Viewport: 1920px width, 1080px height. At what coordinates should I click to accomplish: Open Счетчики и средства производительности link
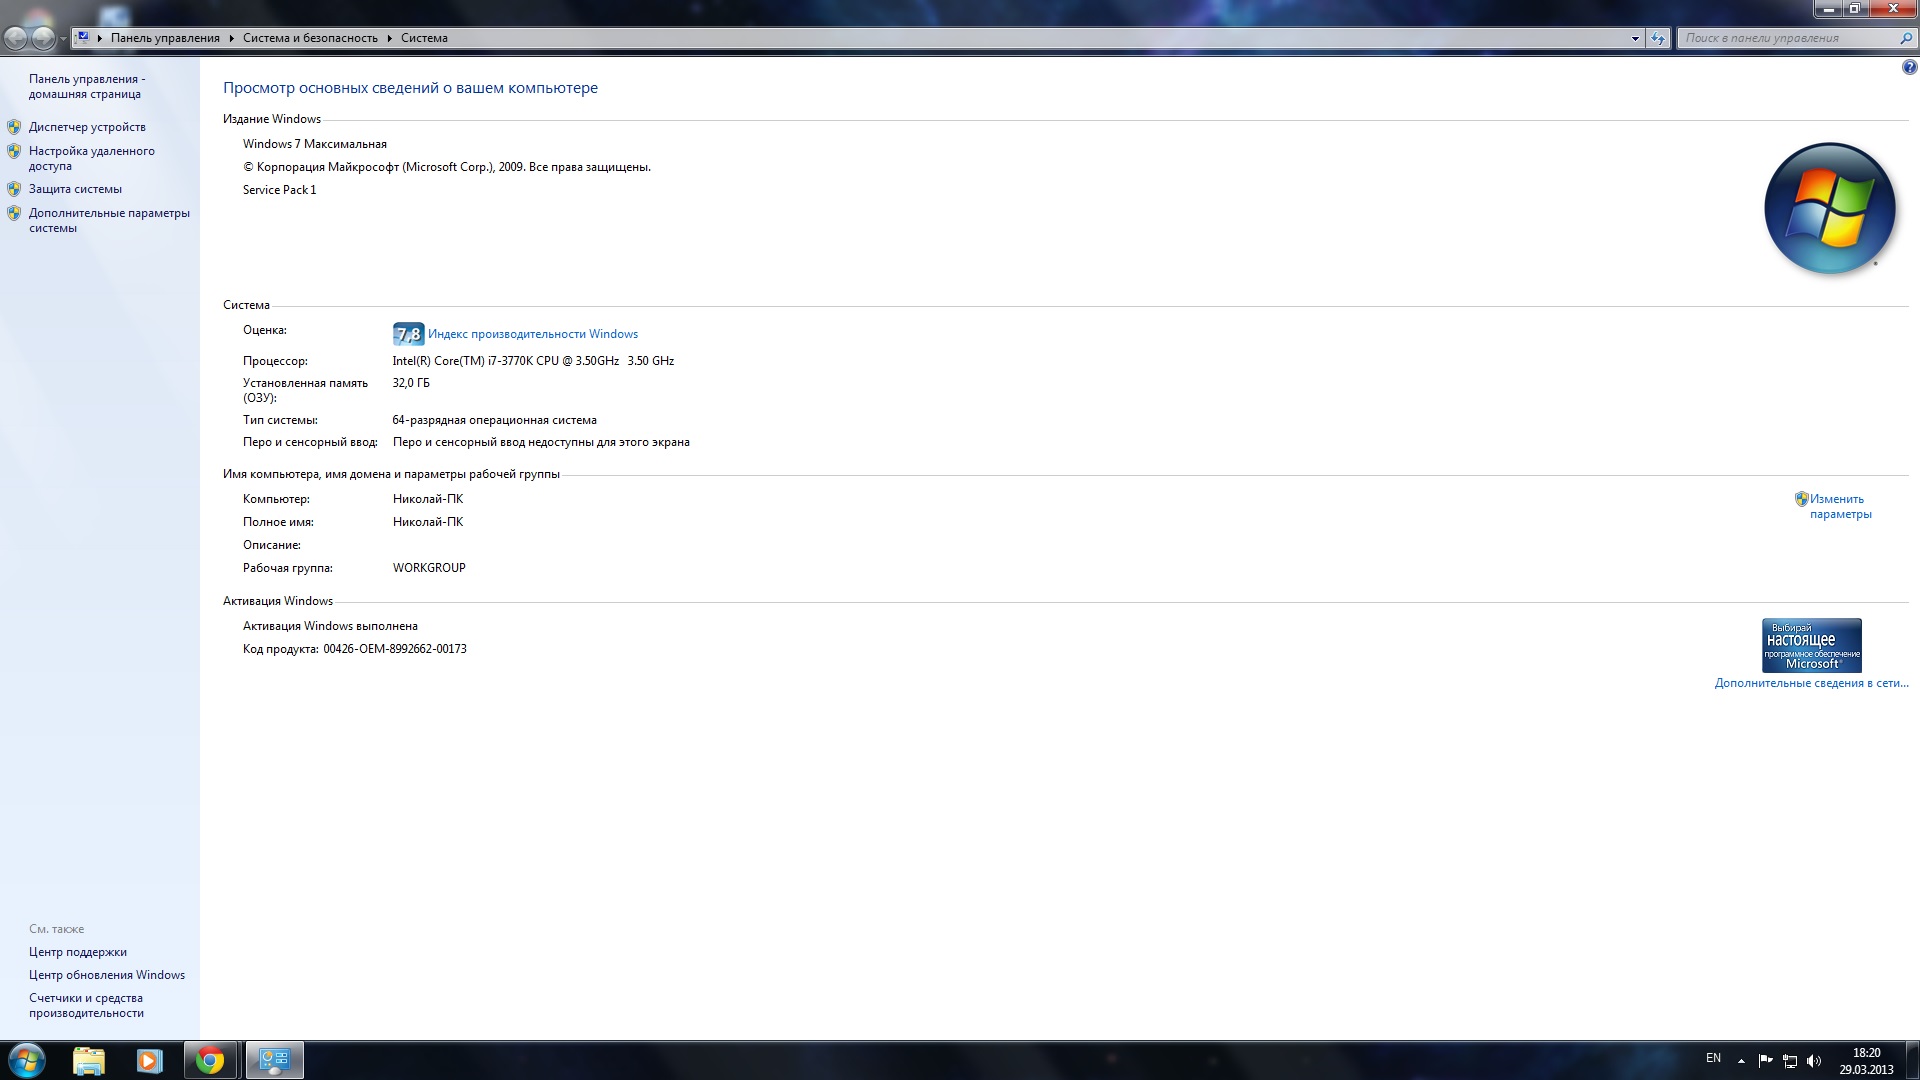86,1005
